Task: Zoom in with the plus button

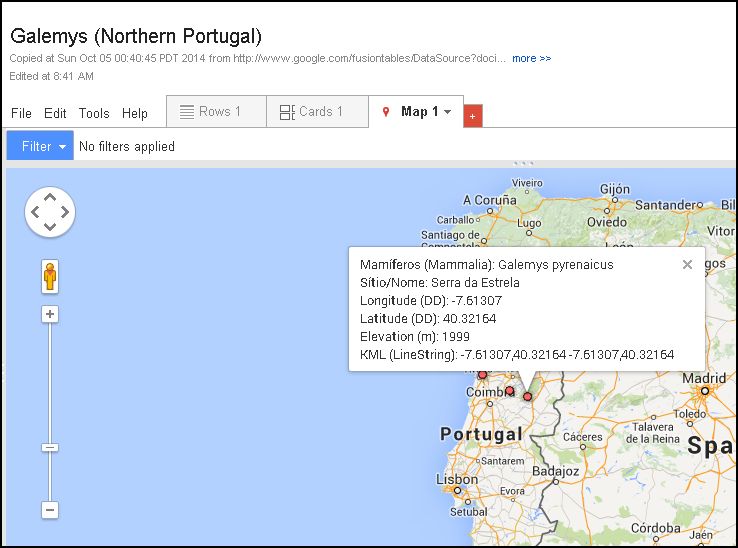Action: click(50, 314)
